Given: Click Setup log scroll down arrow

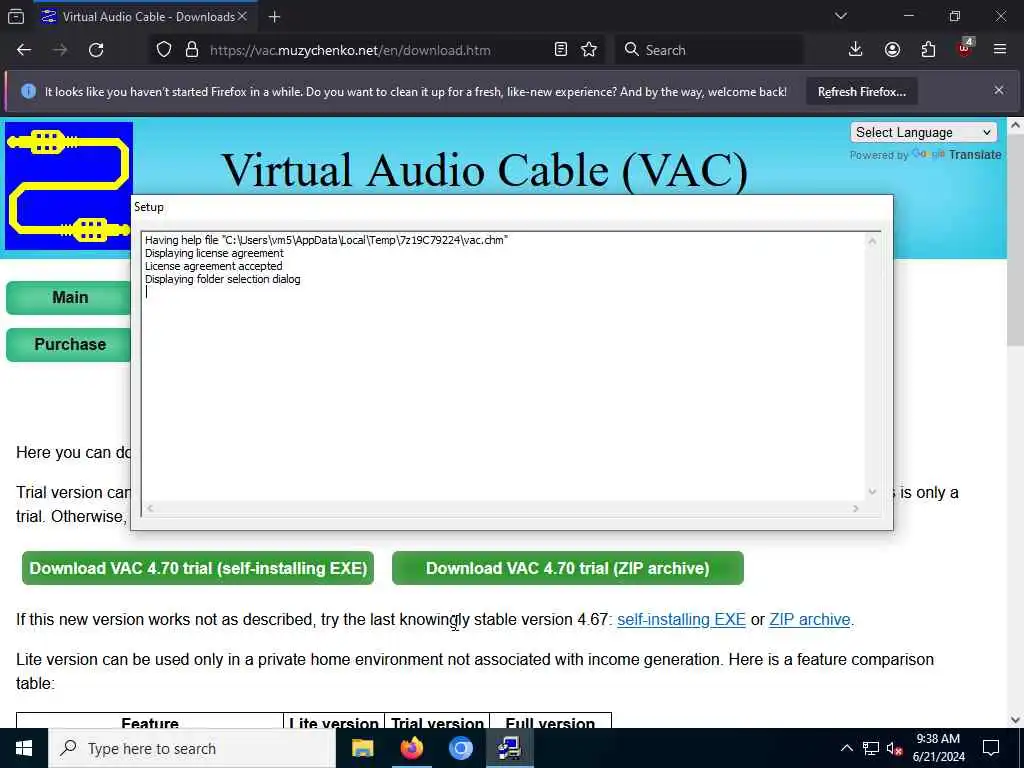Looking at the screenshot, I should tap(872, 492).
